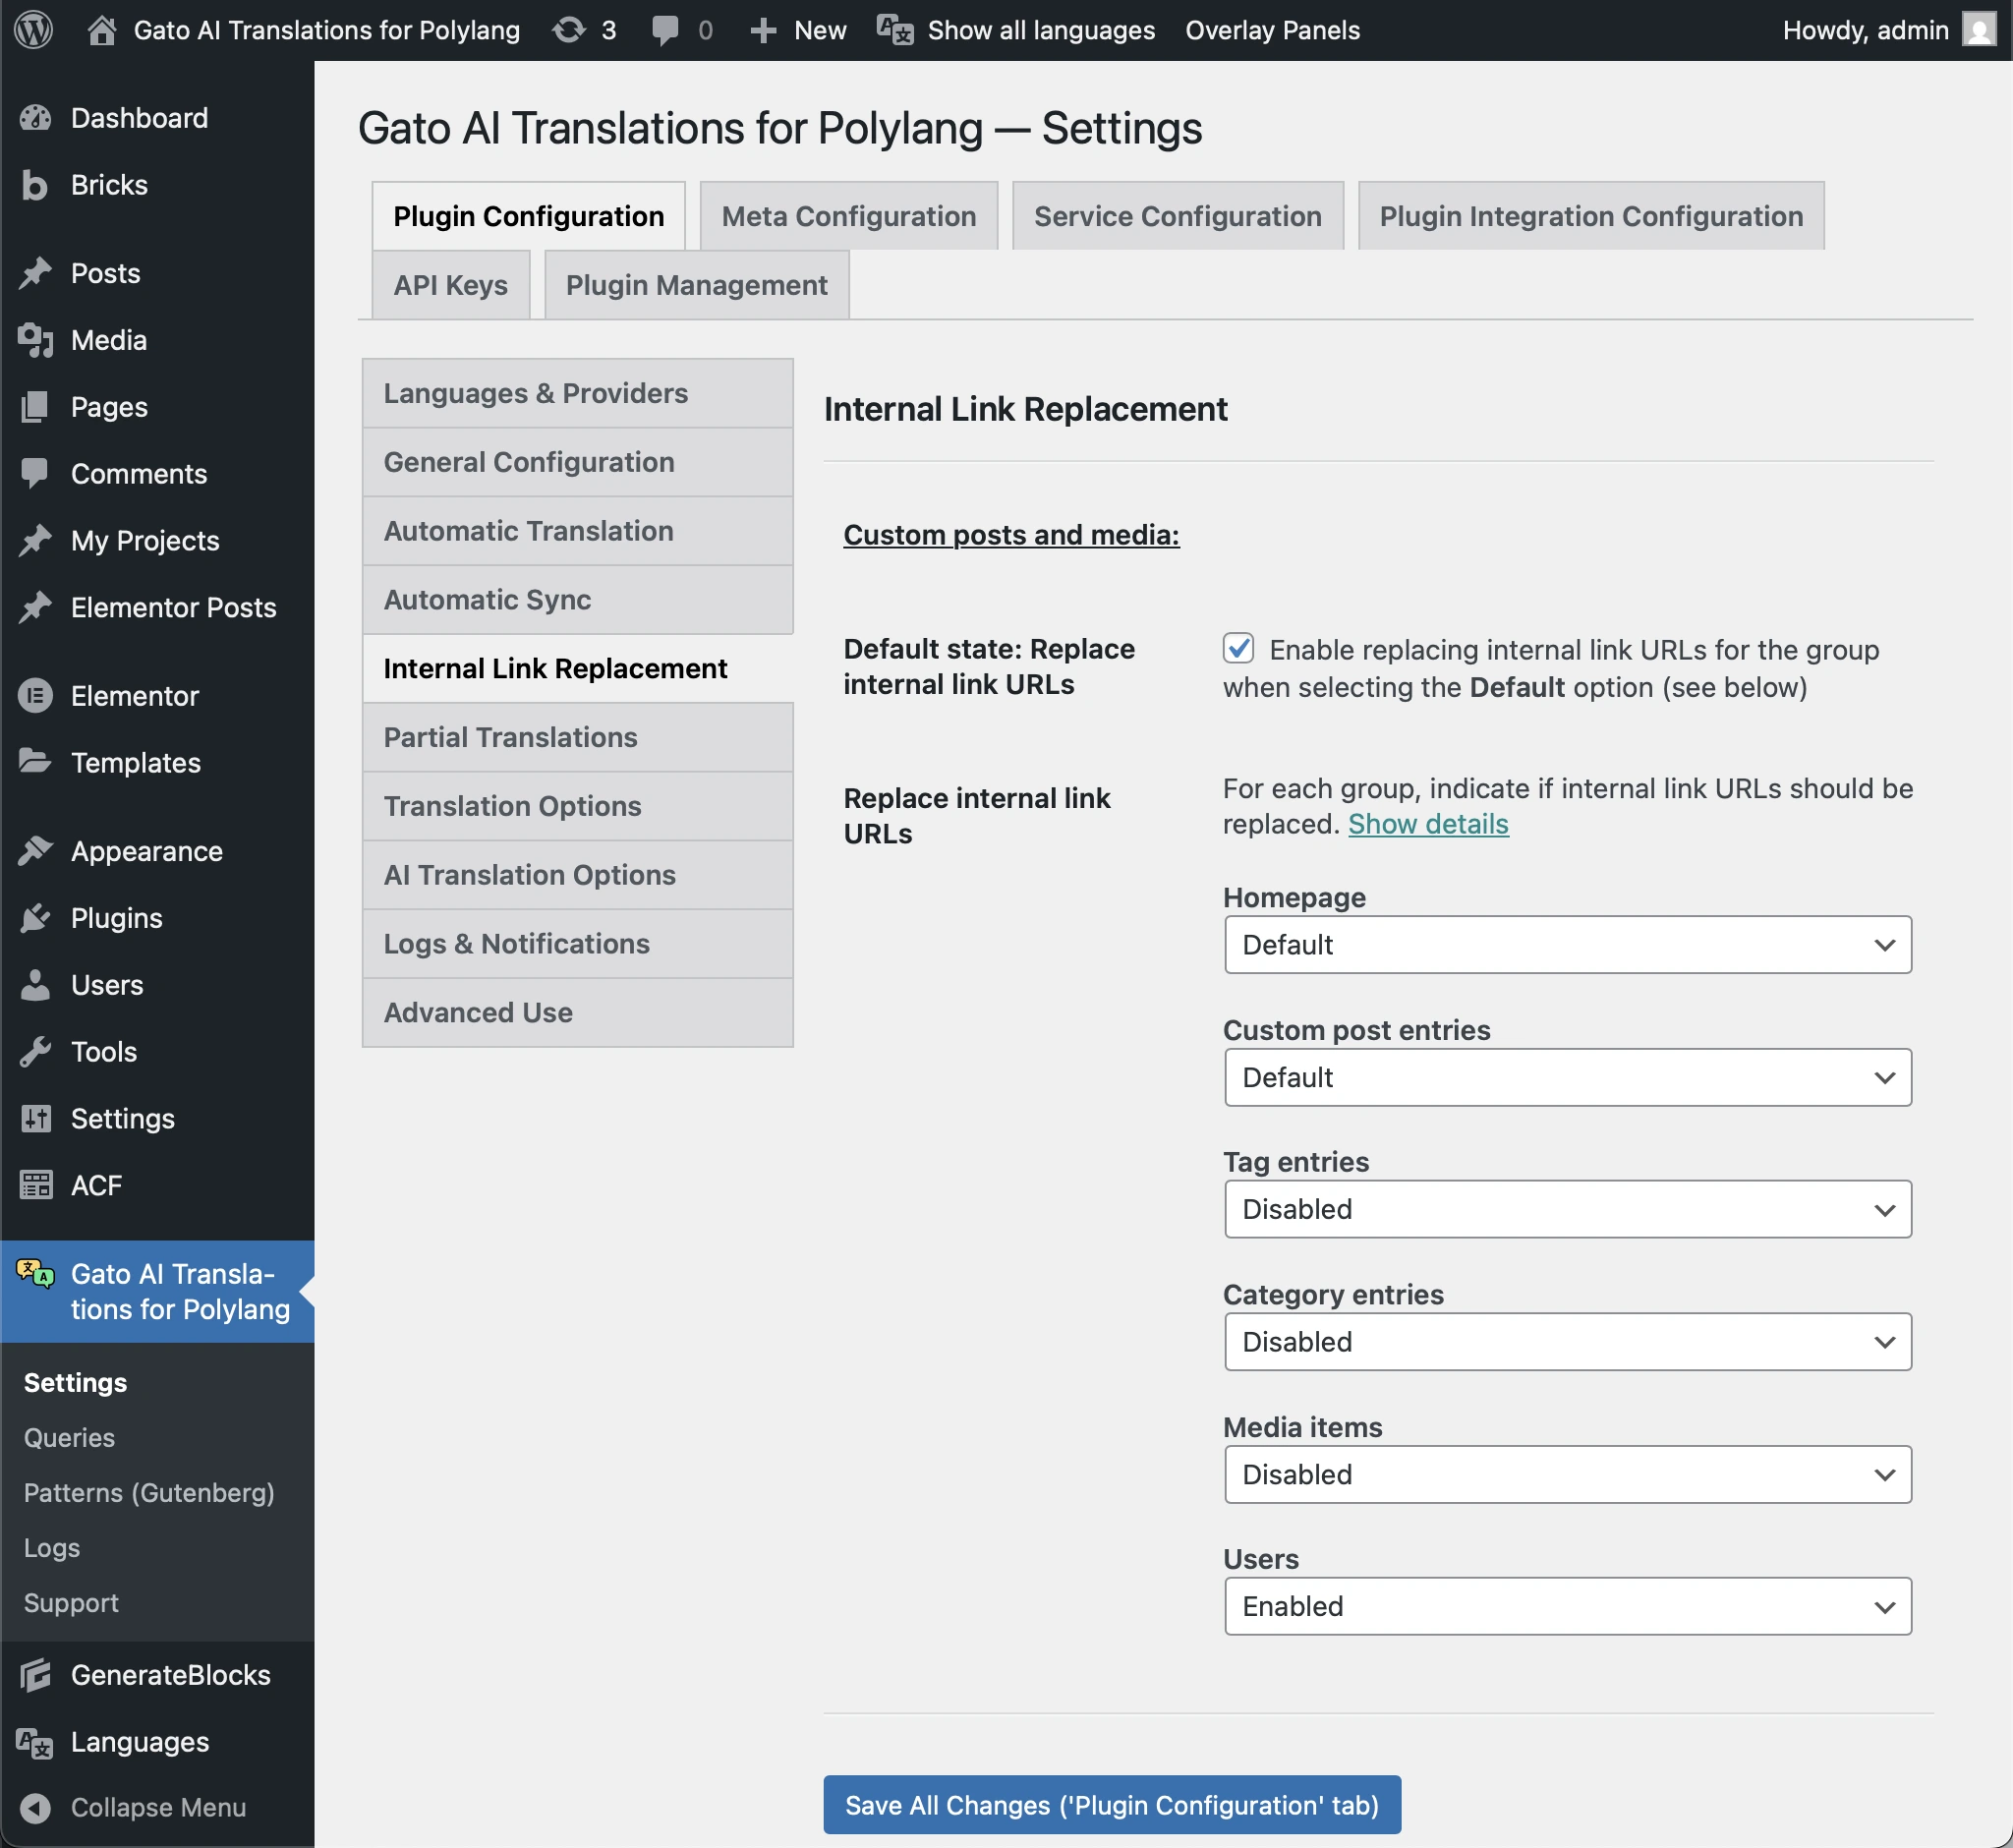2013x1848 pixels.
Task: Open the Homepage dropdown
Action: [x=1566, y=944]
